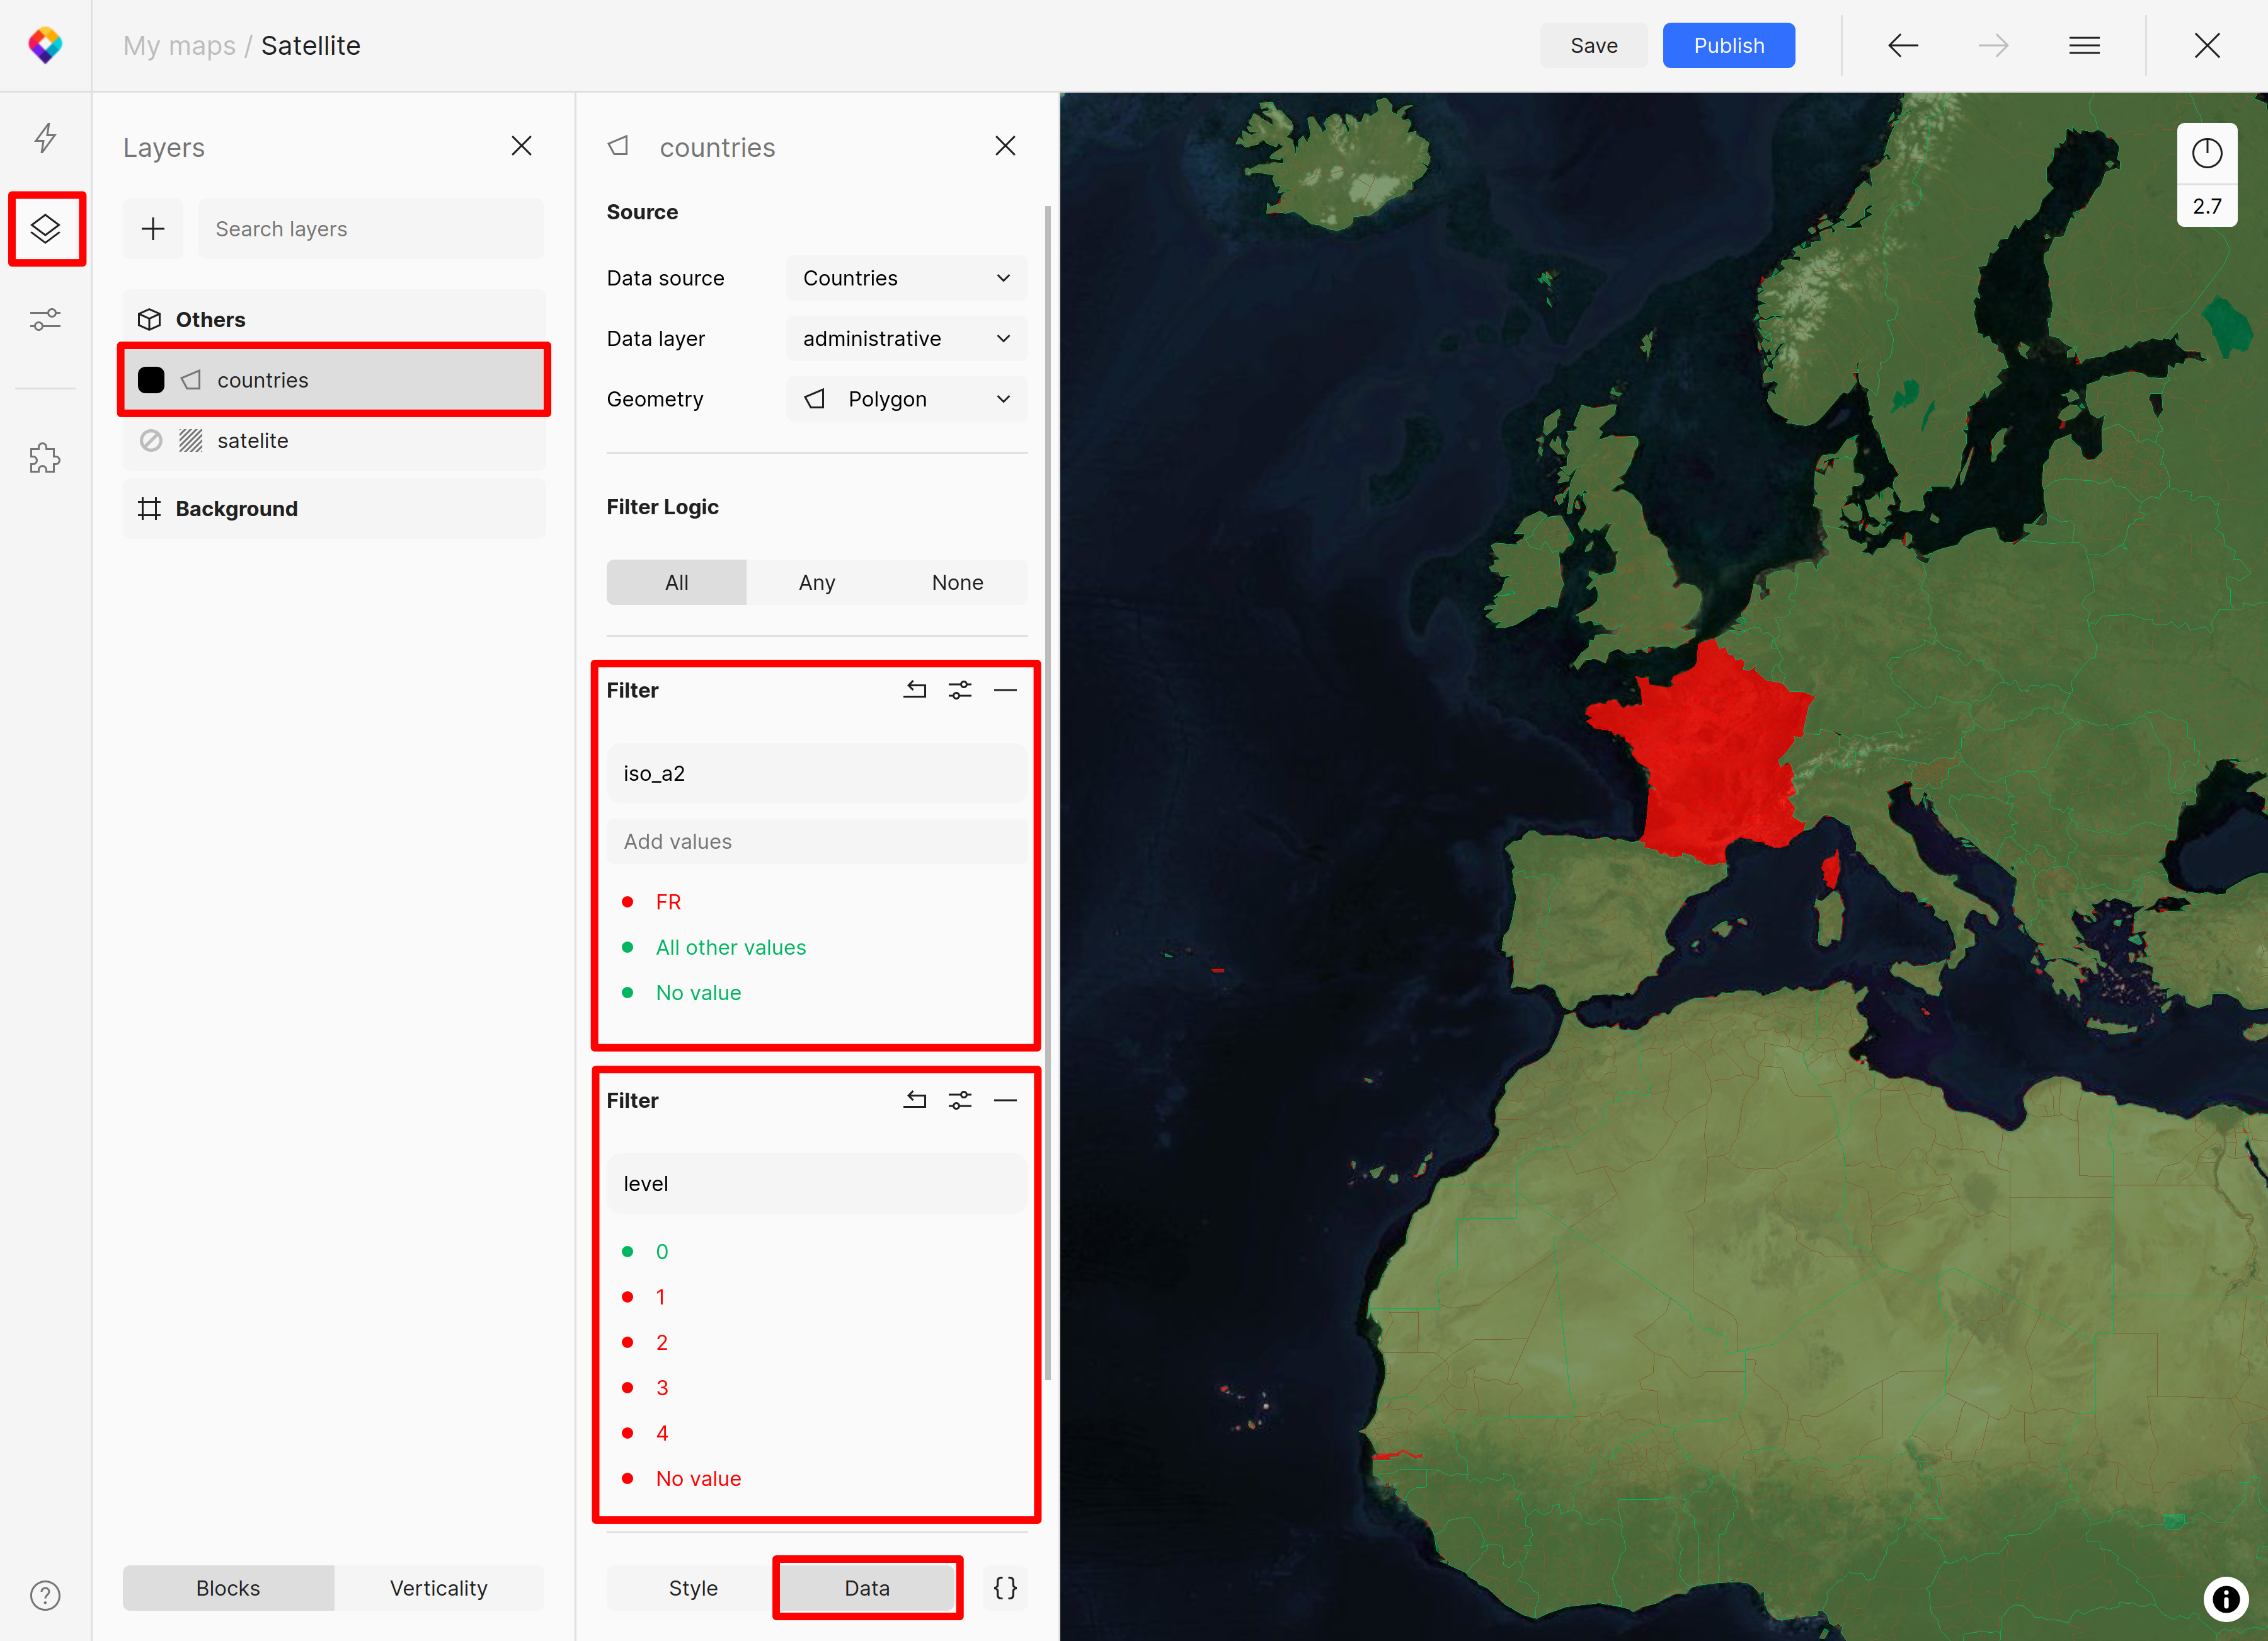
Task: Select the None filter logic option
Action: tap(957, 582)
